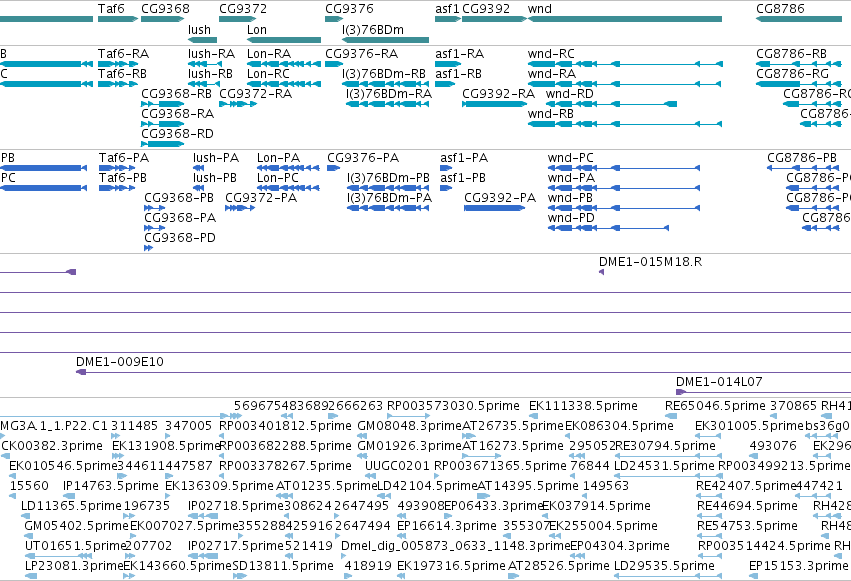
Task: Click the CG9392-PA protein bar
Action: 494,208
